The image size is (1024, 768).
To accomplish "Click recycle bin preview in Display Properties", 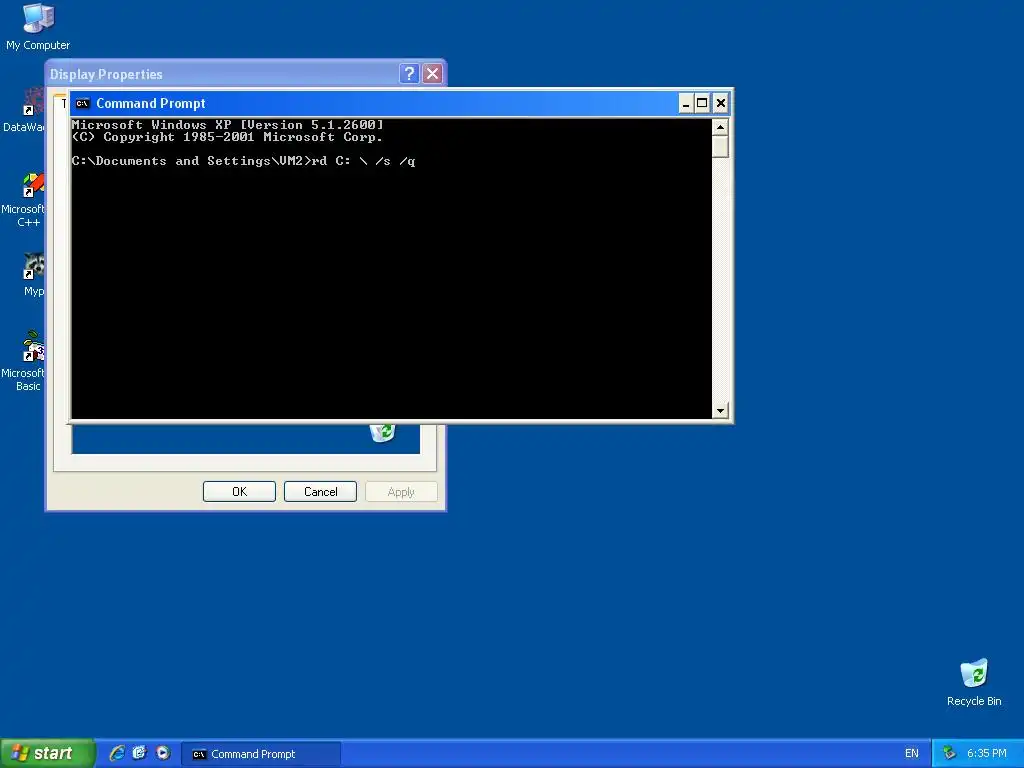I will tap(382, 432).
